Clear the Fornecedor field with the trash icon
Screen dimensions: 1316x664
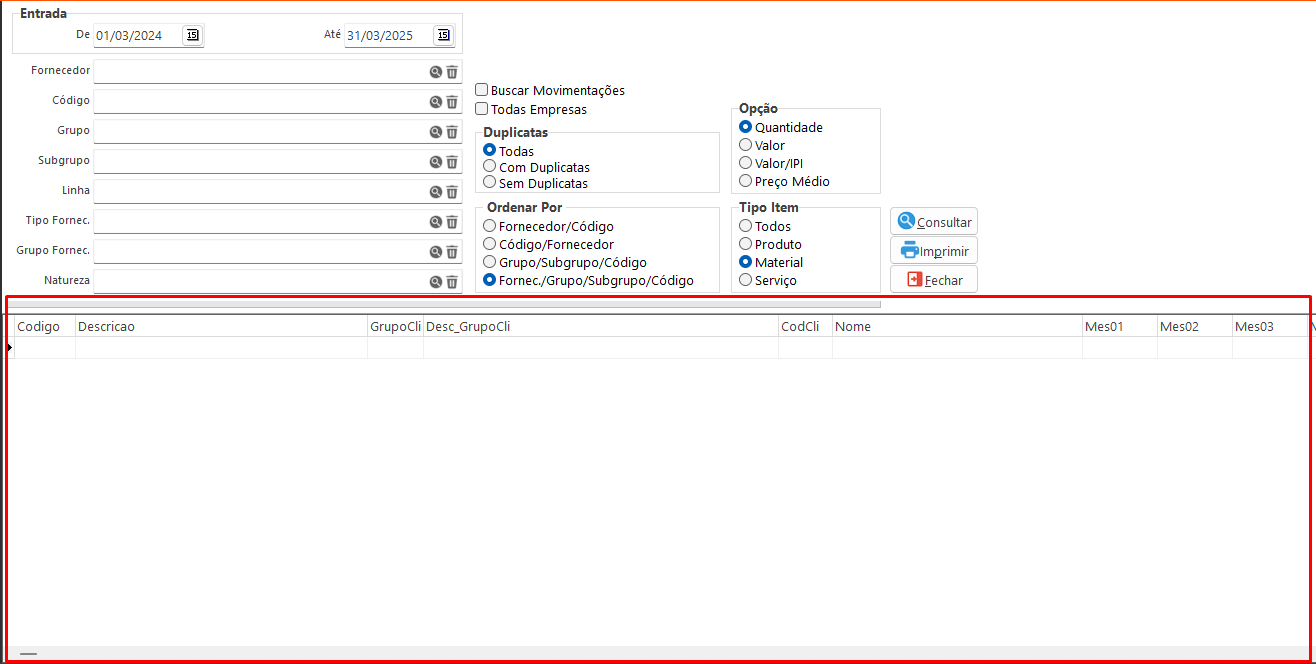tap(452, 72)
